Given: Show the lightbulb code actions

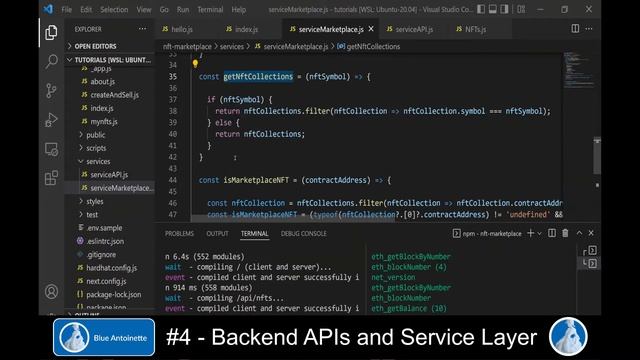Looking at the screenshot, I should 195,64.
